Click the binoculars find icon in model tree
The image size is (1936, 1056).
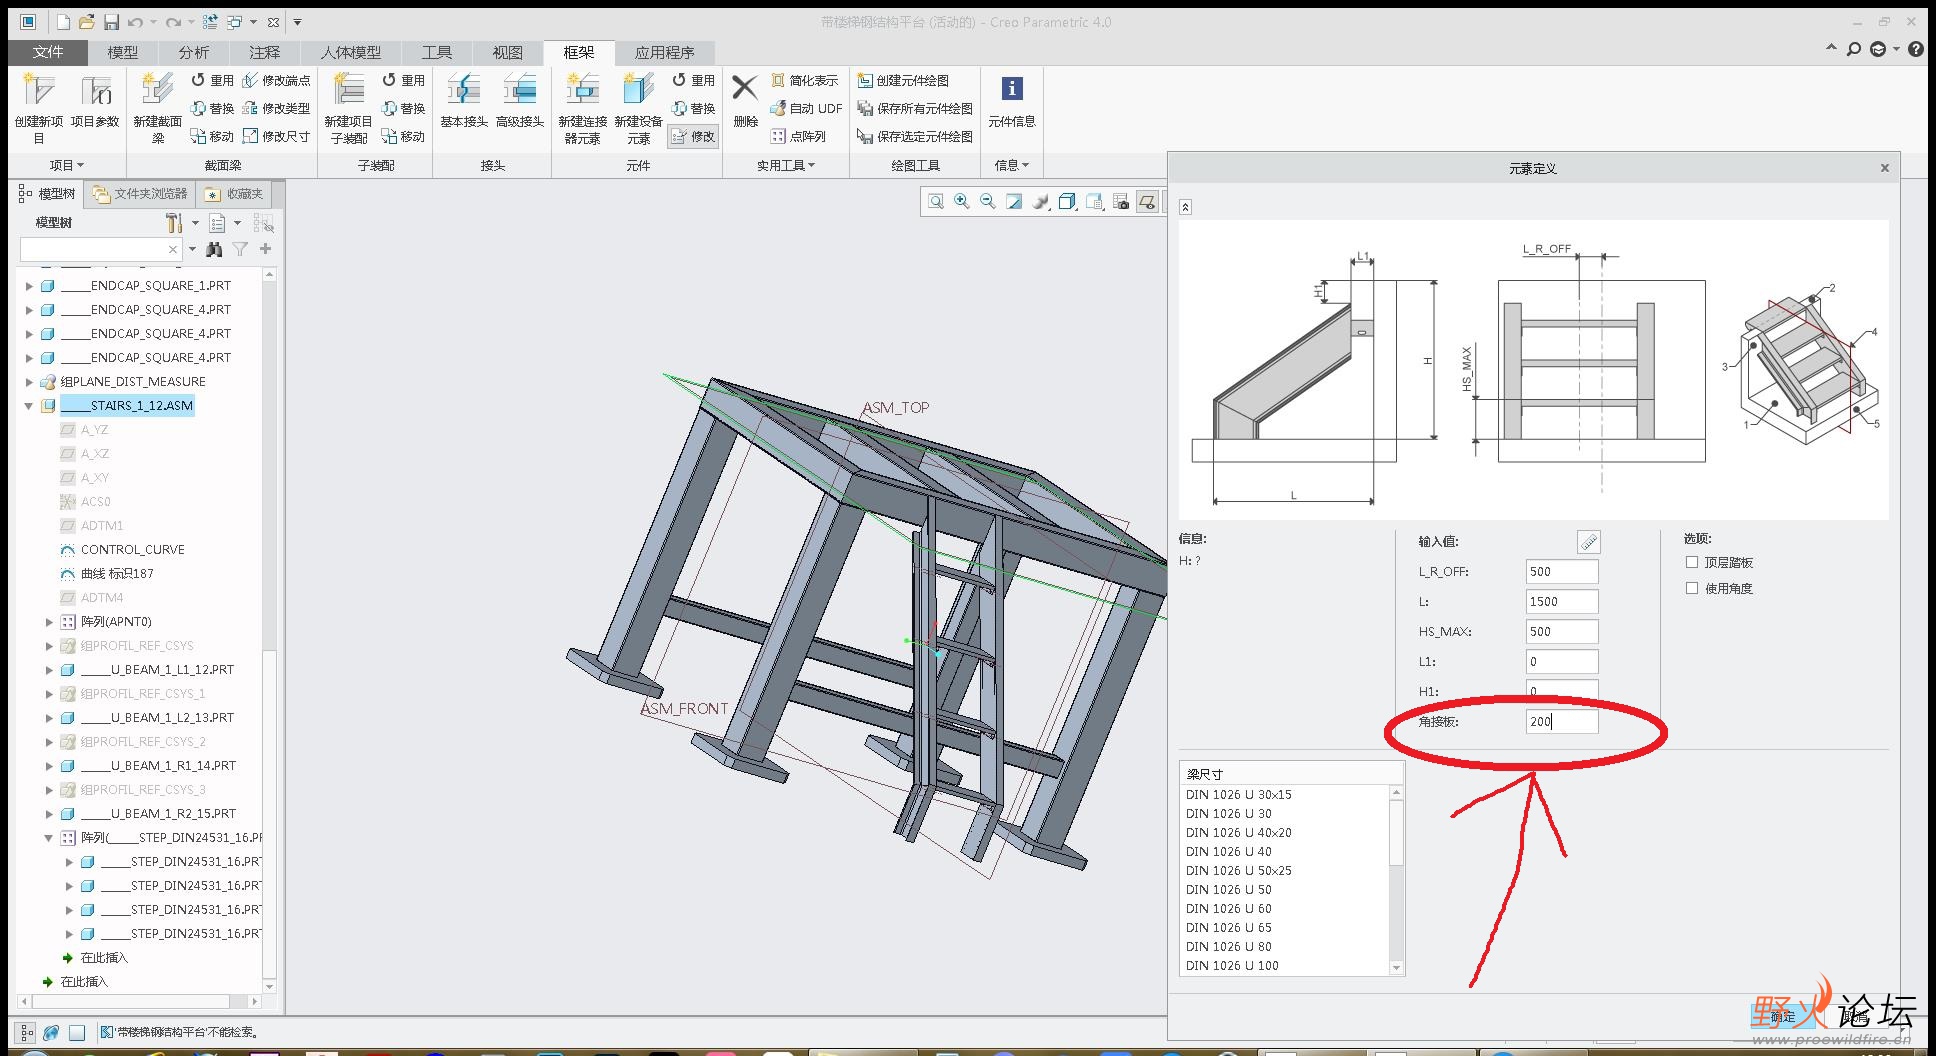click(214, 249)
